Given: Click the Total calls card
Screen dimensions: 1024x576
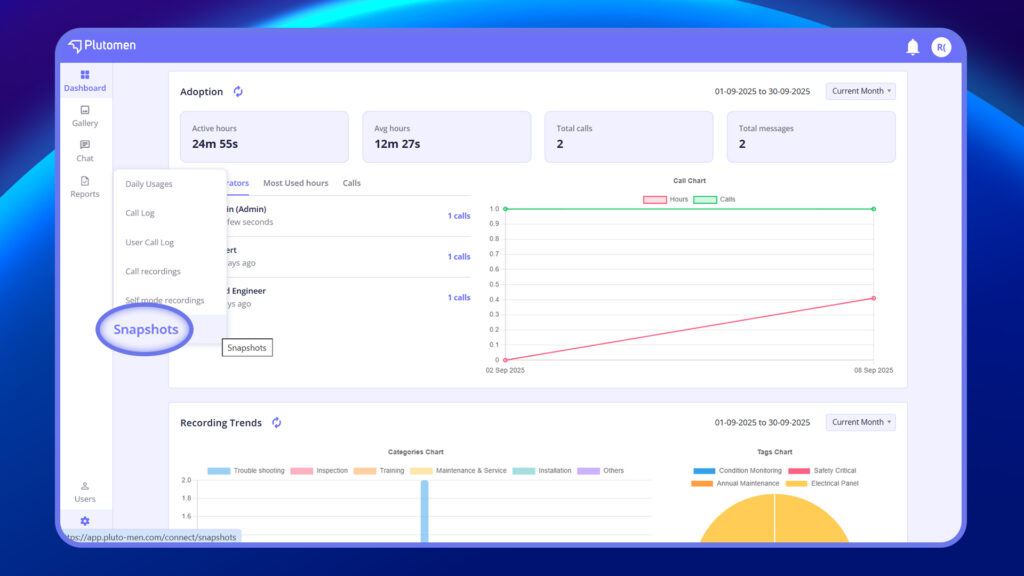Looking at the screenshot, I should tap(629, 136).
